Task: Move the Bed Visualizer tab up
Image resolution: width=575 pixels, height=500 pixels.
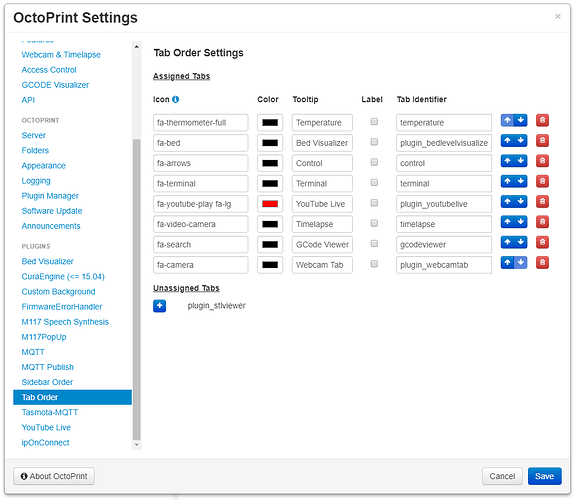Action: (507, 140)
